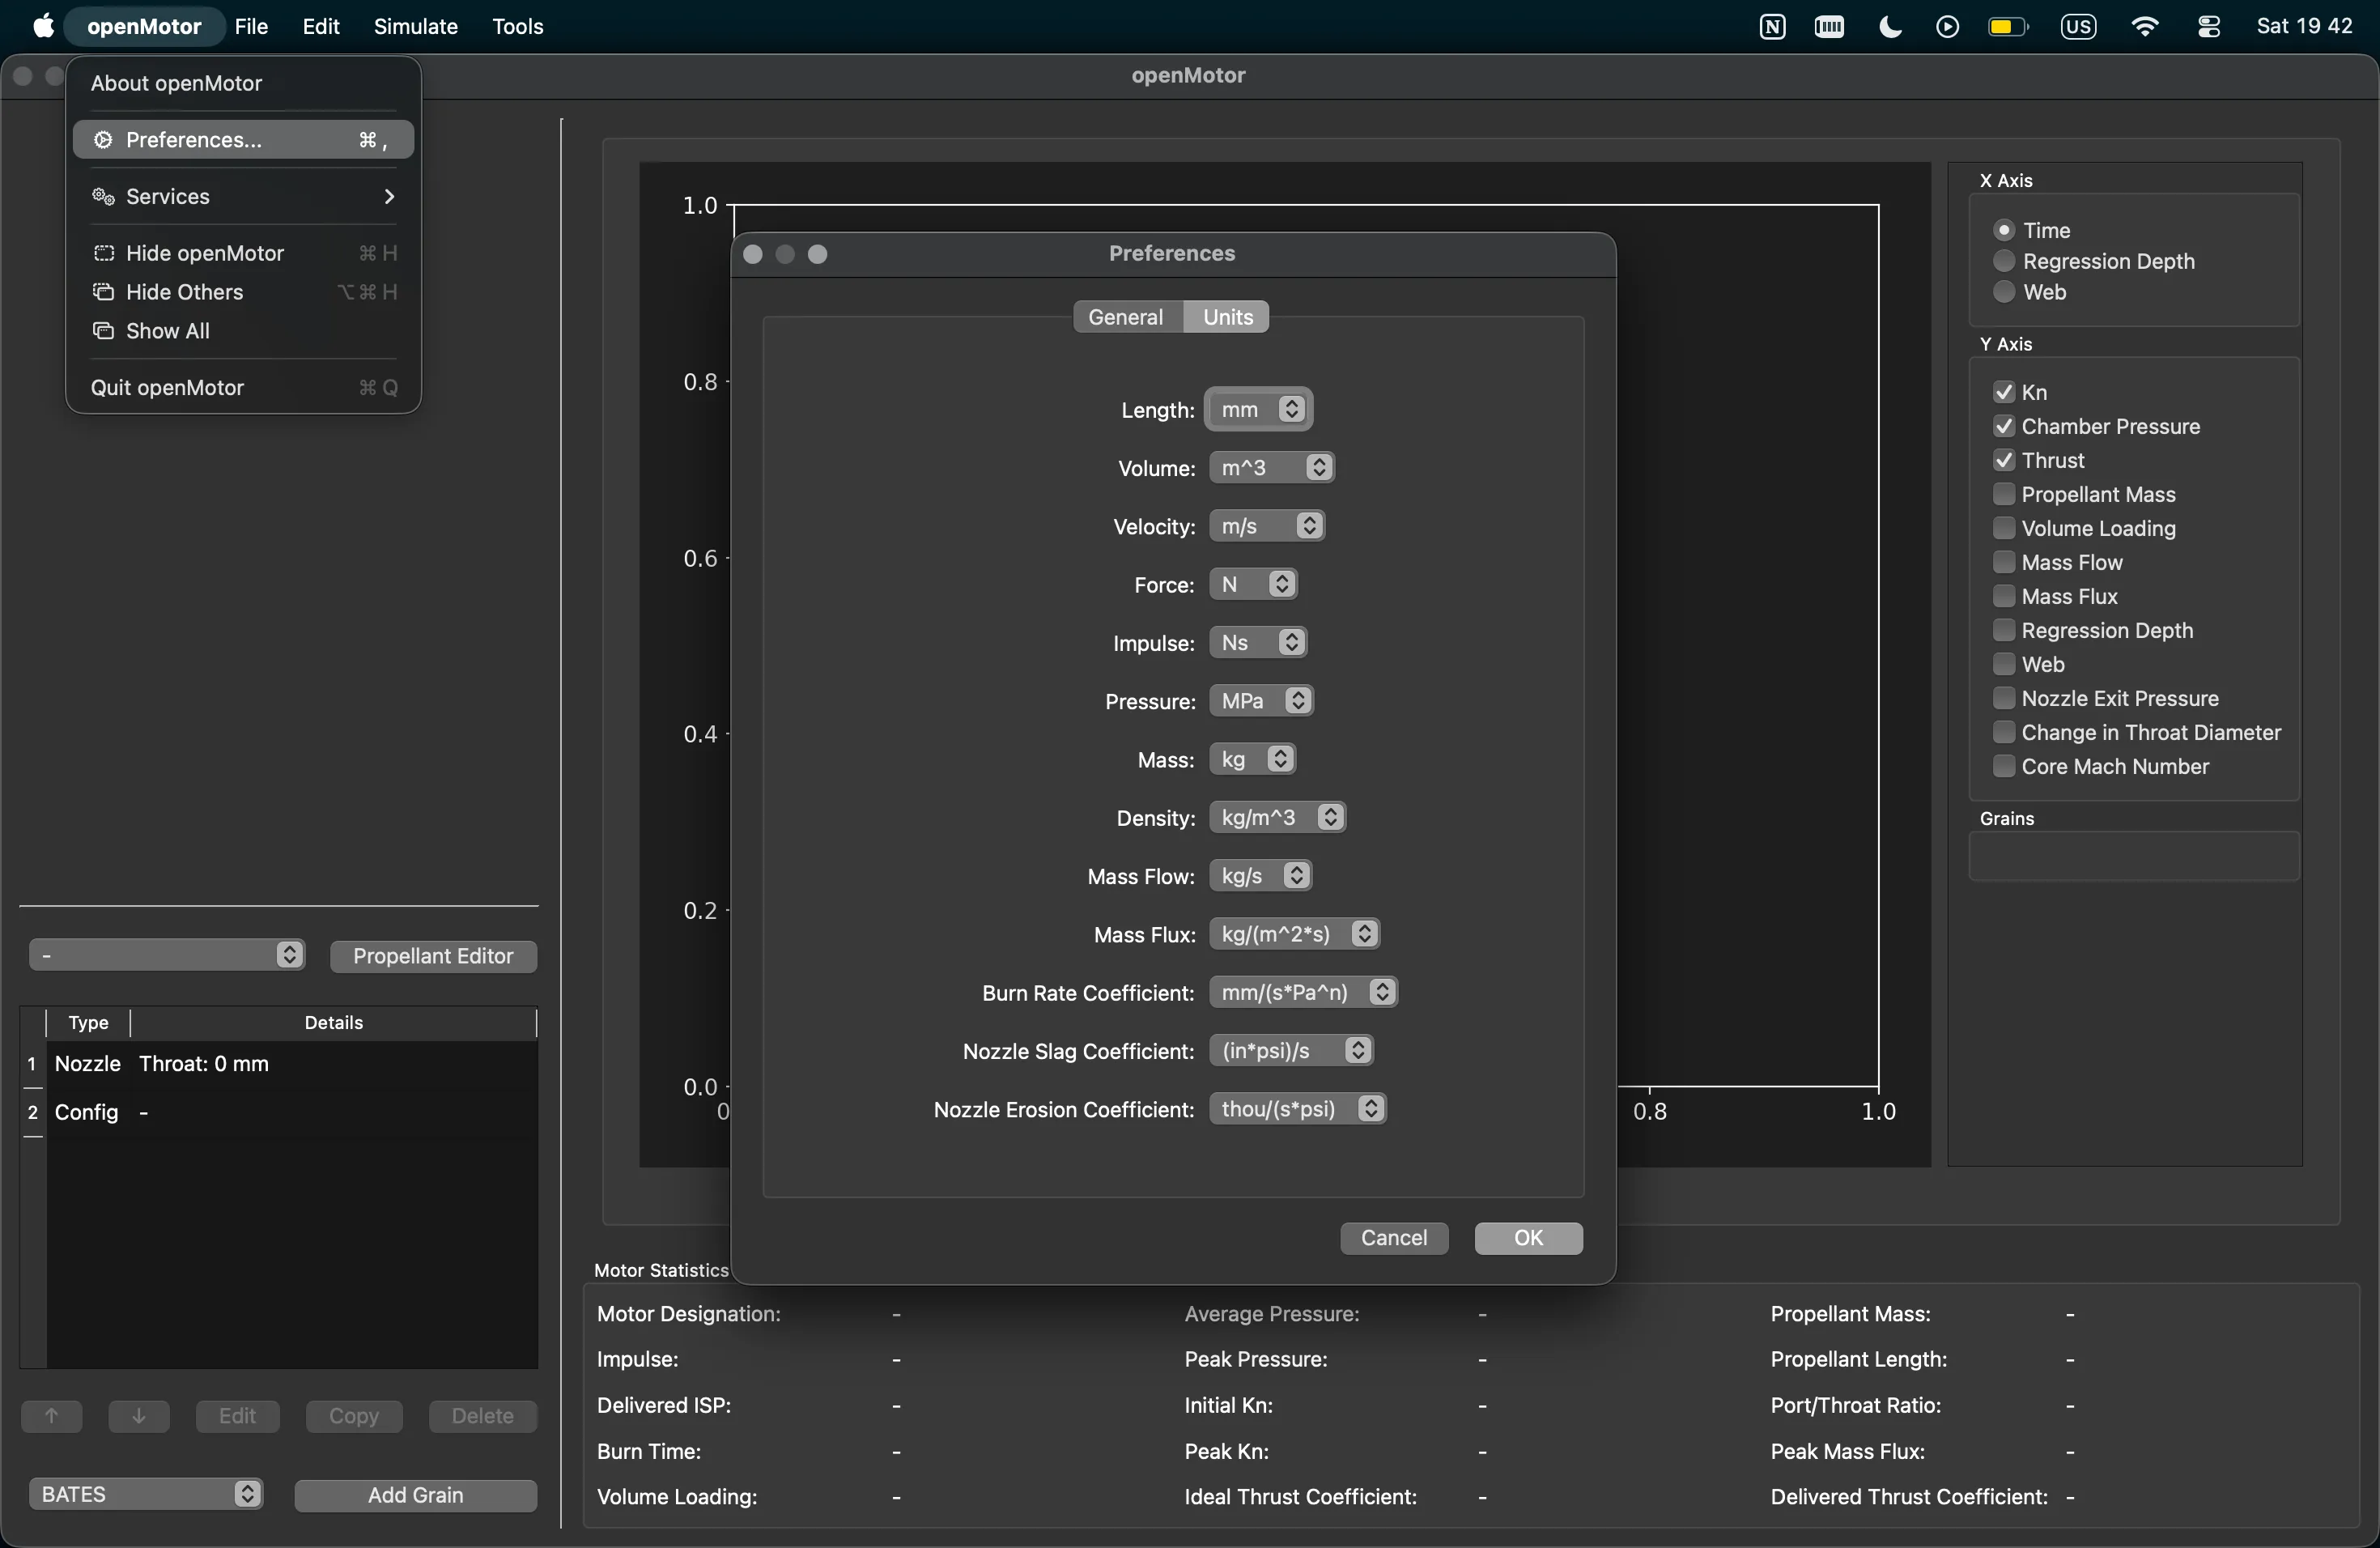Open Nozzle Erosion Coefficient unit dropdown

[1298, 1109]
